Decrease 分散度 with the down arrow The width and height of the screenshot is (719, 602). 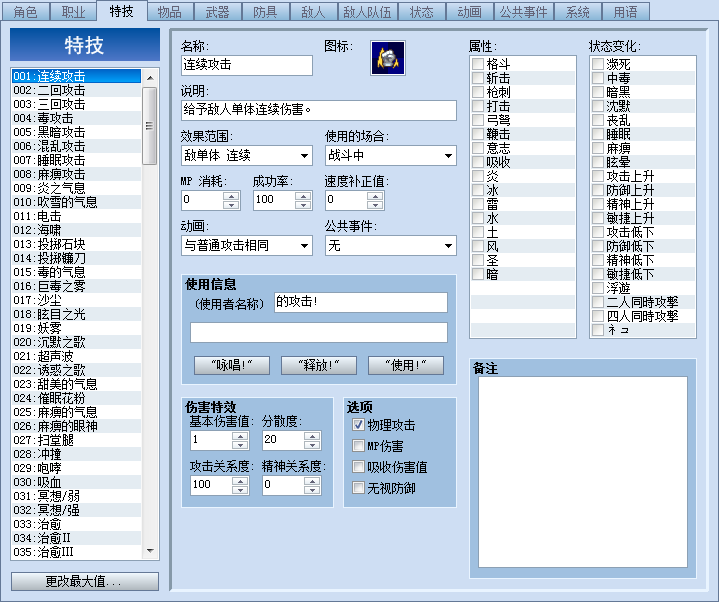click(x=312, y=445)
